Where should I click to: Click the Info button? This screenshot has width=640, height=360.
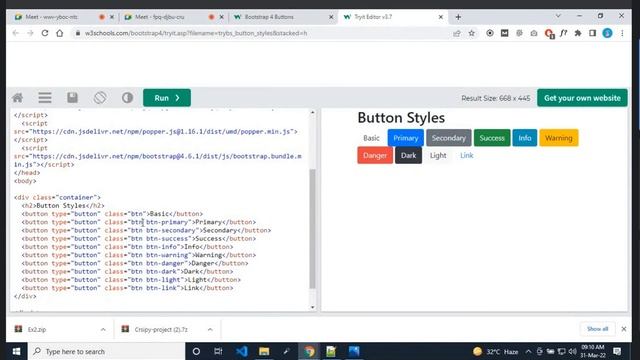click(x=524, y=138)
